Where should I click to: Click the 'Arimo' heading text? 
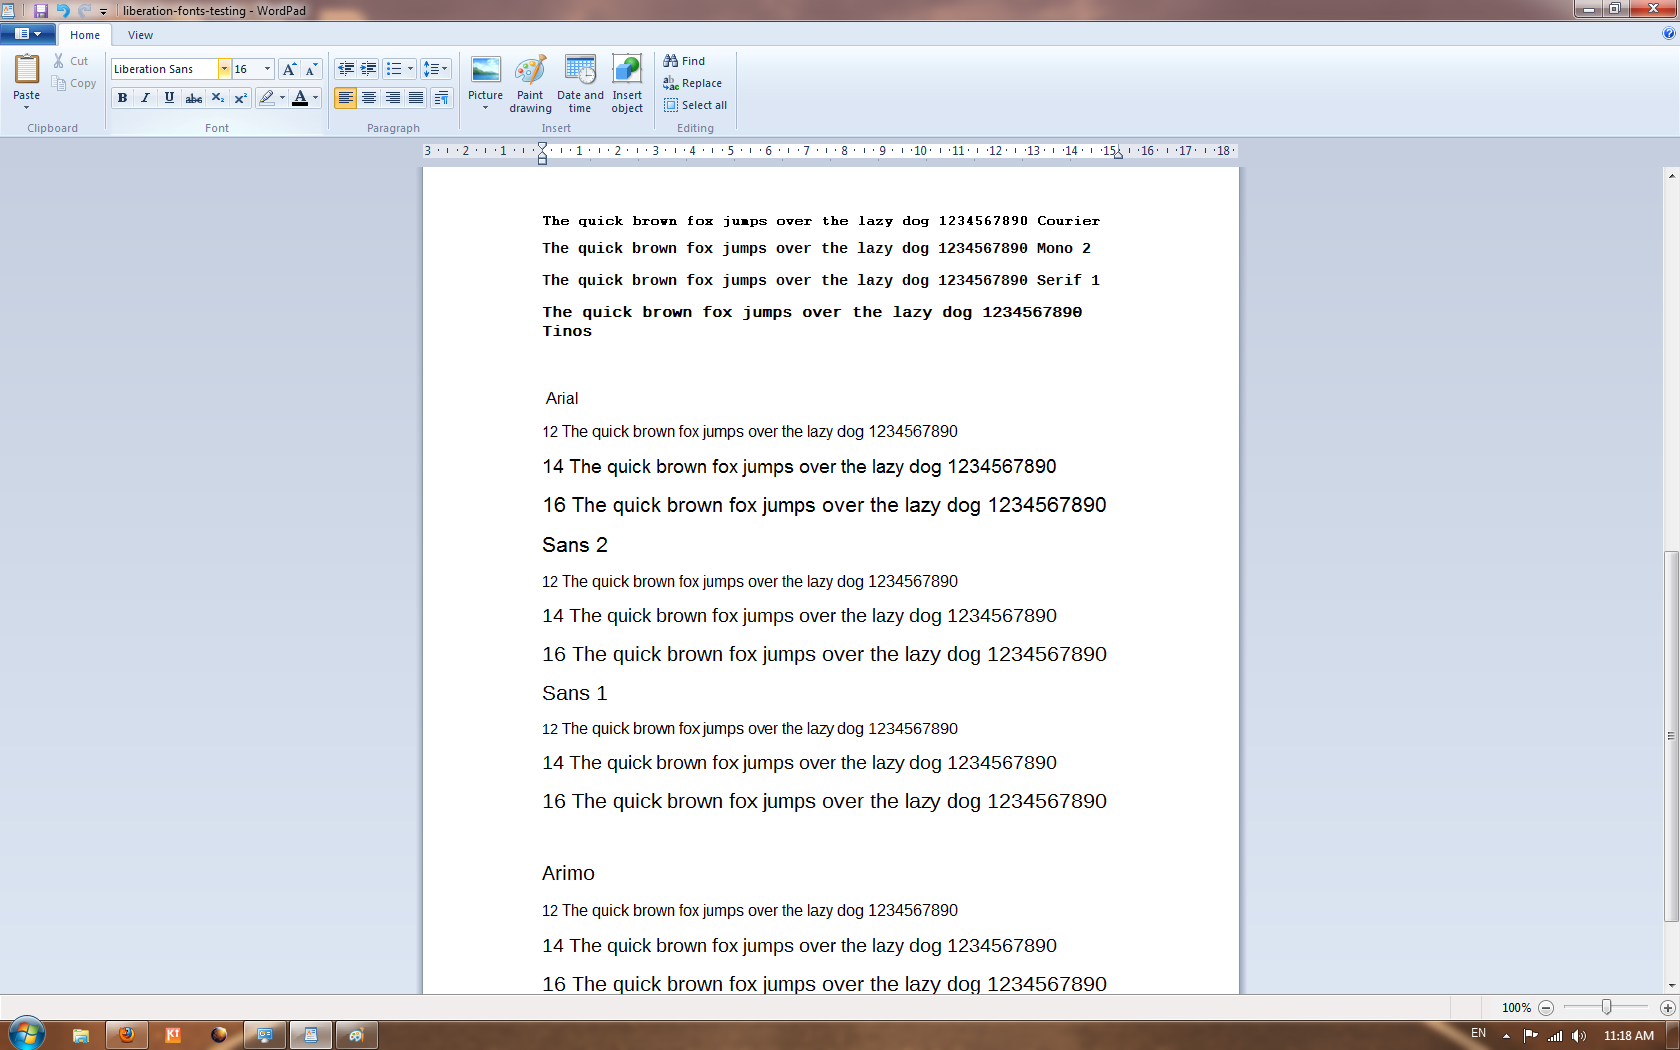click(x=568, y=873)
